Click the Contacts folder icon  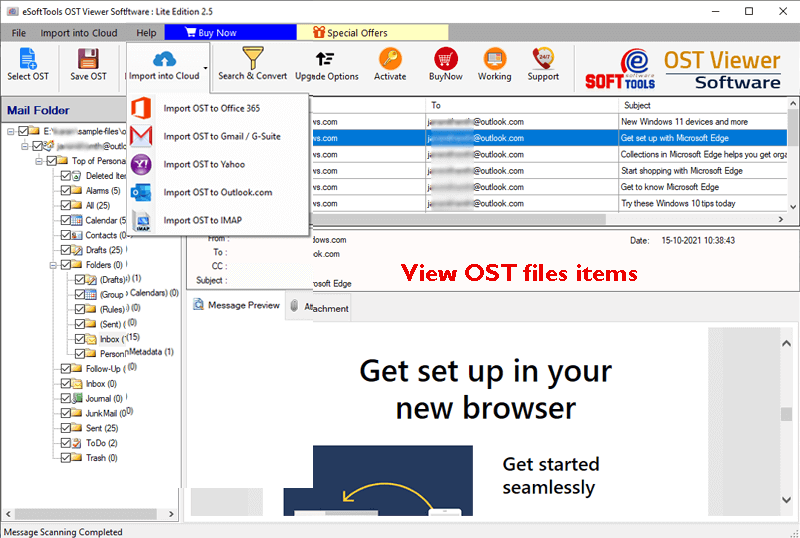(77, 235)
